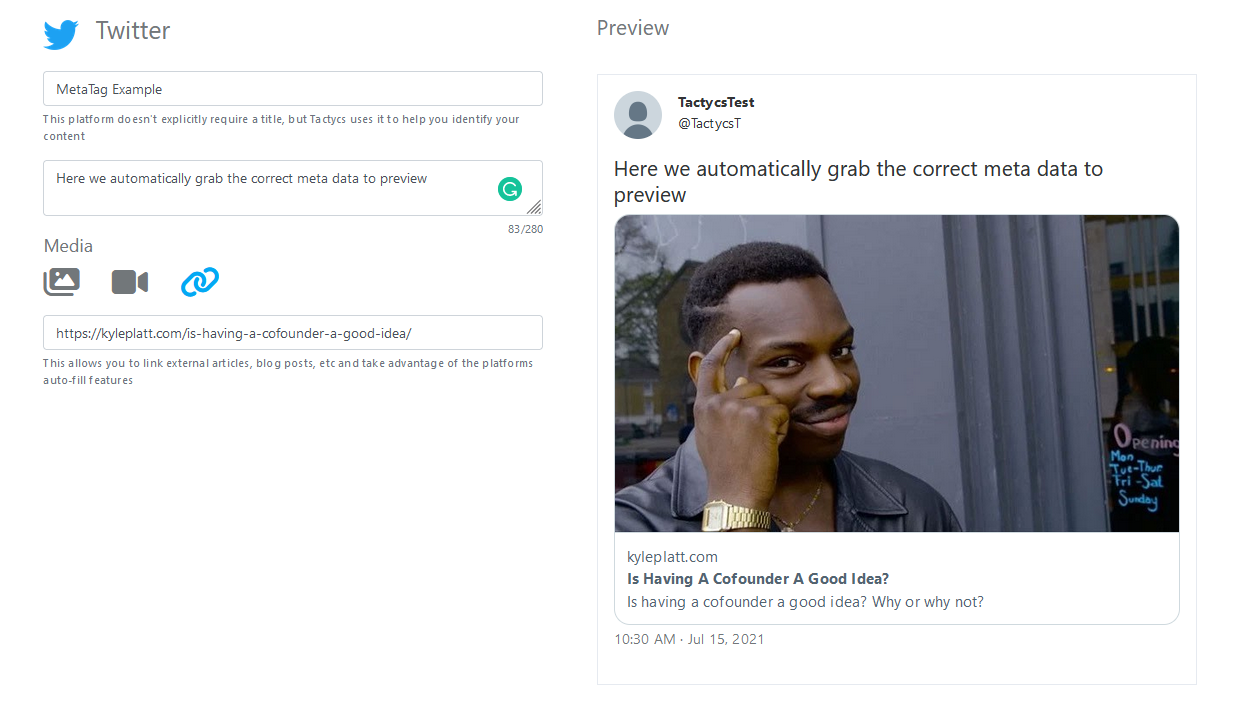Click the TactycsTest display name
1246x707 pixels.
pyautogui.click(x=716, y=102)
